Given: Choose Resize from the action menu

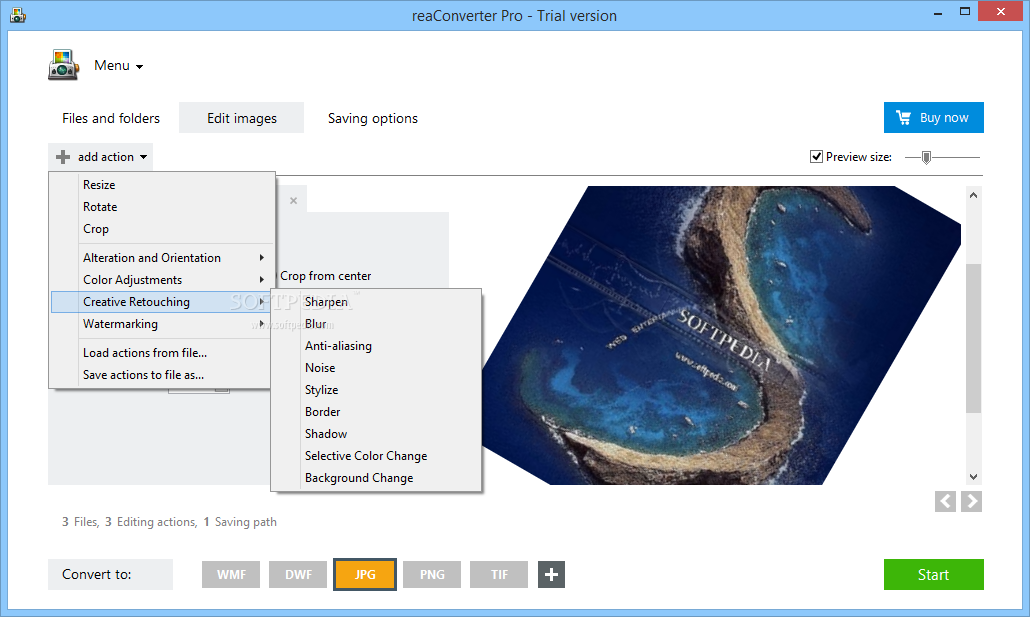Looking at the screenshot, I should pyautogui.click(x=162, y=185).
